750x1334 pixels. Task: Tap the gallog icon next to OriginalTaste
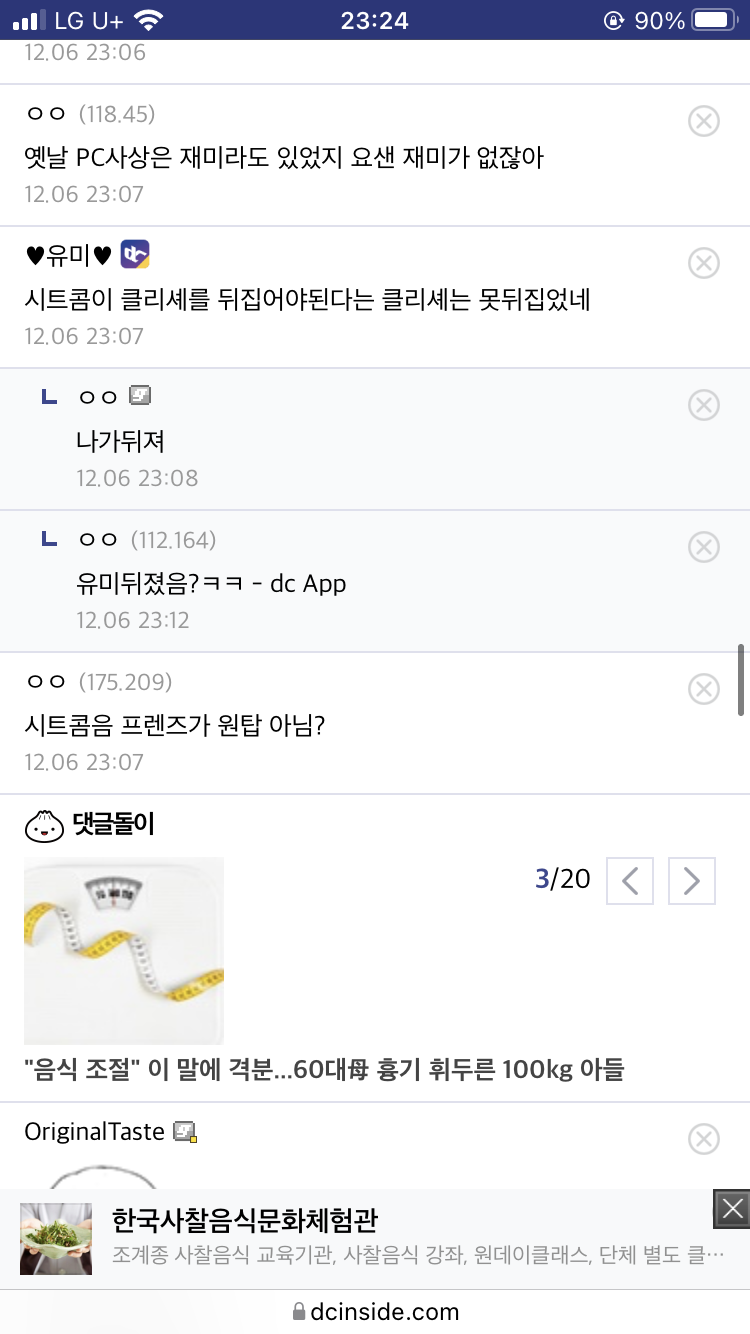185,1132
